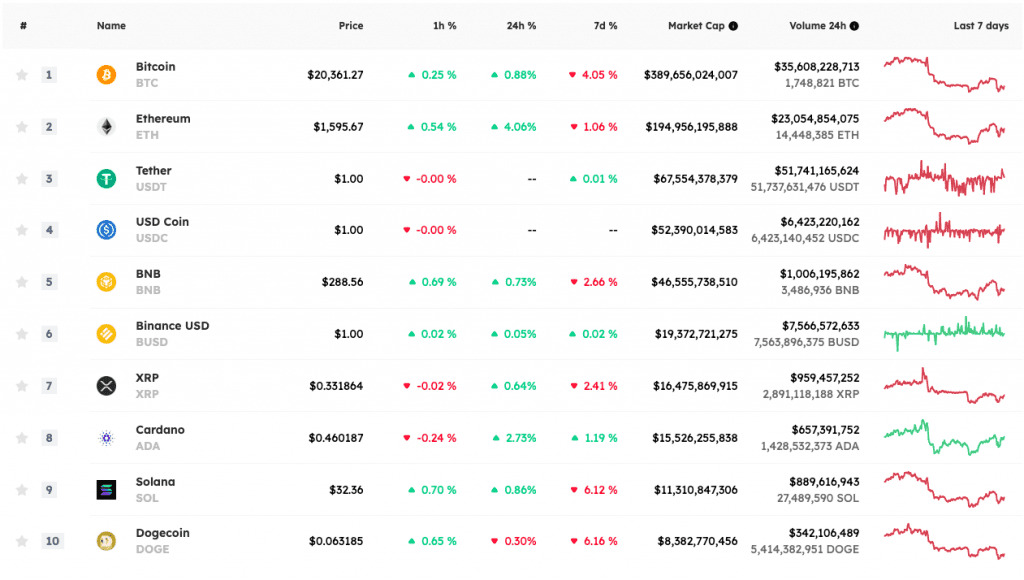Screen dimensions: 1024x580
Task: Sort table by Market Cap header
Action: 696,26
